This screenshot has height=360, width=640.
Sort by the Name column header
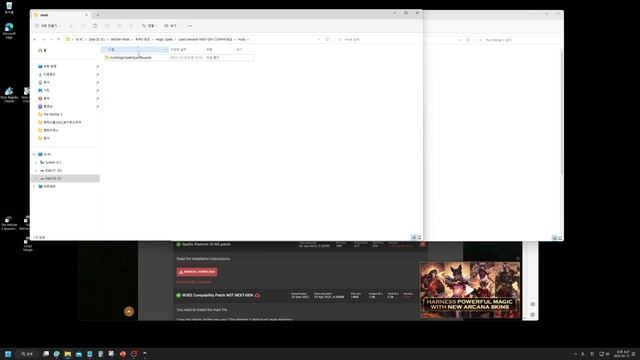(135, 49)
